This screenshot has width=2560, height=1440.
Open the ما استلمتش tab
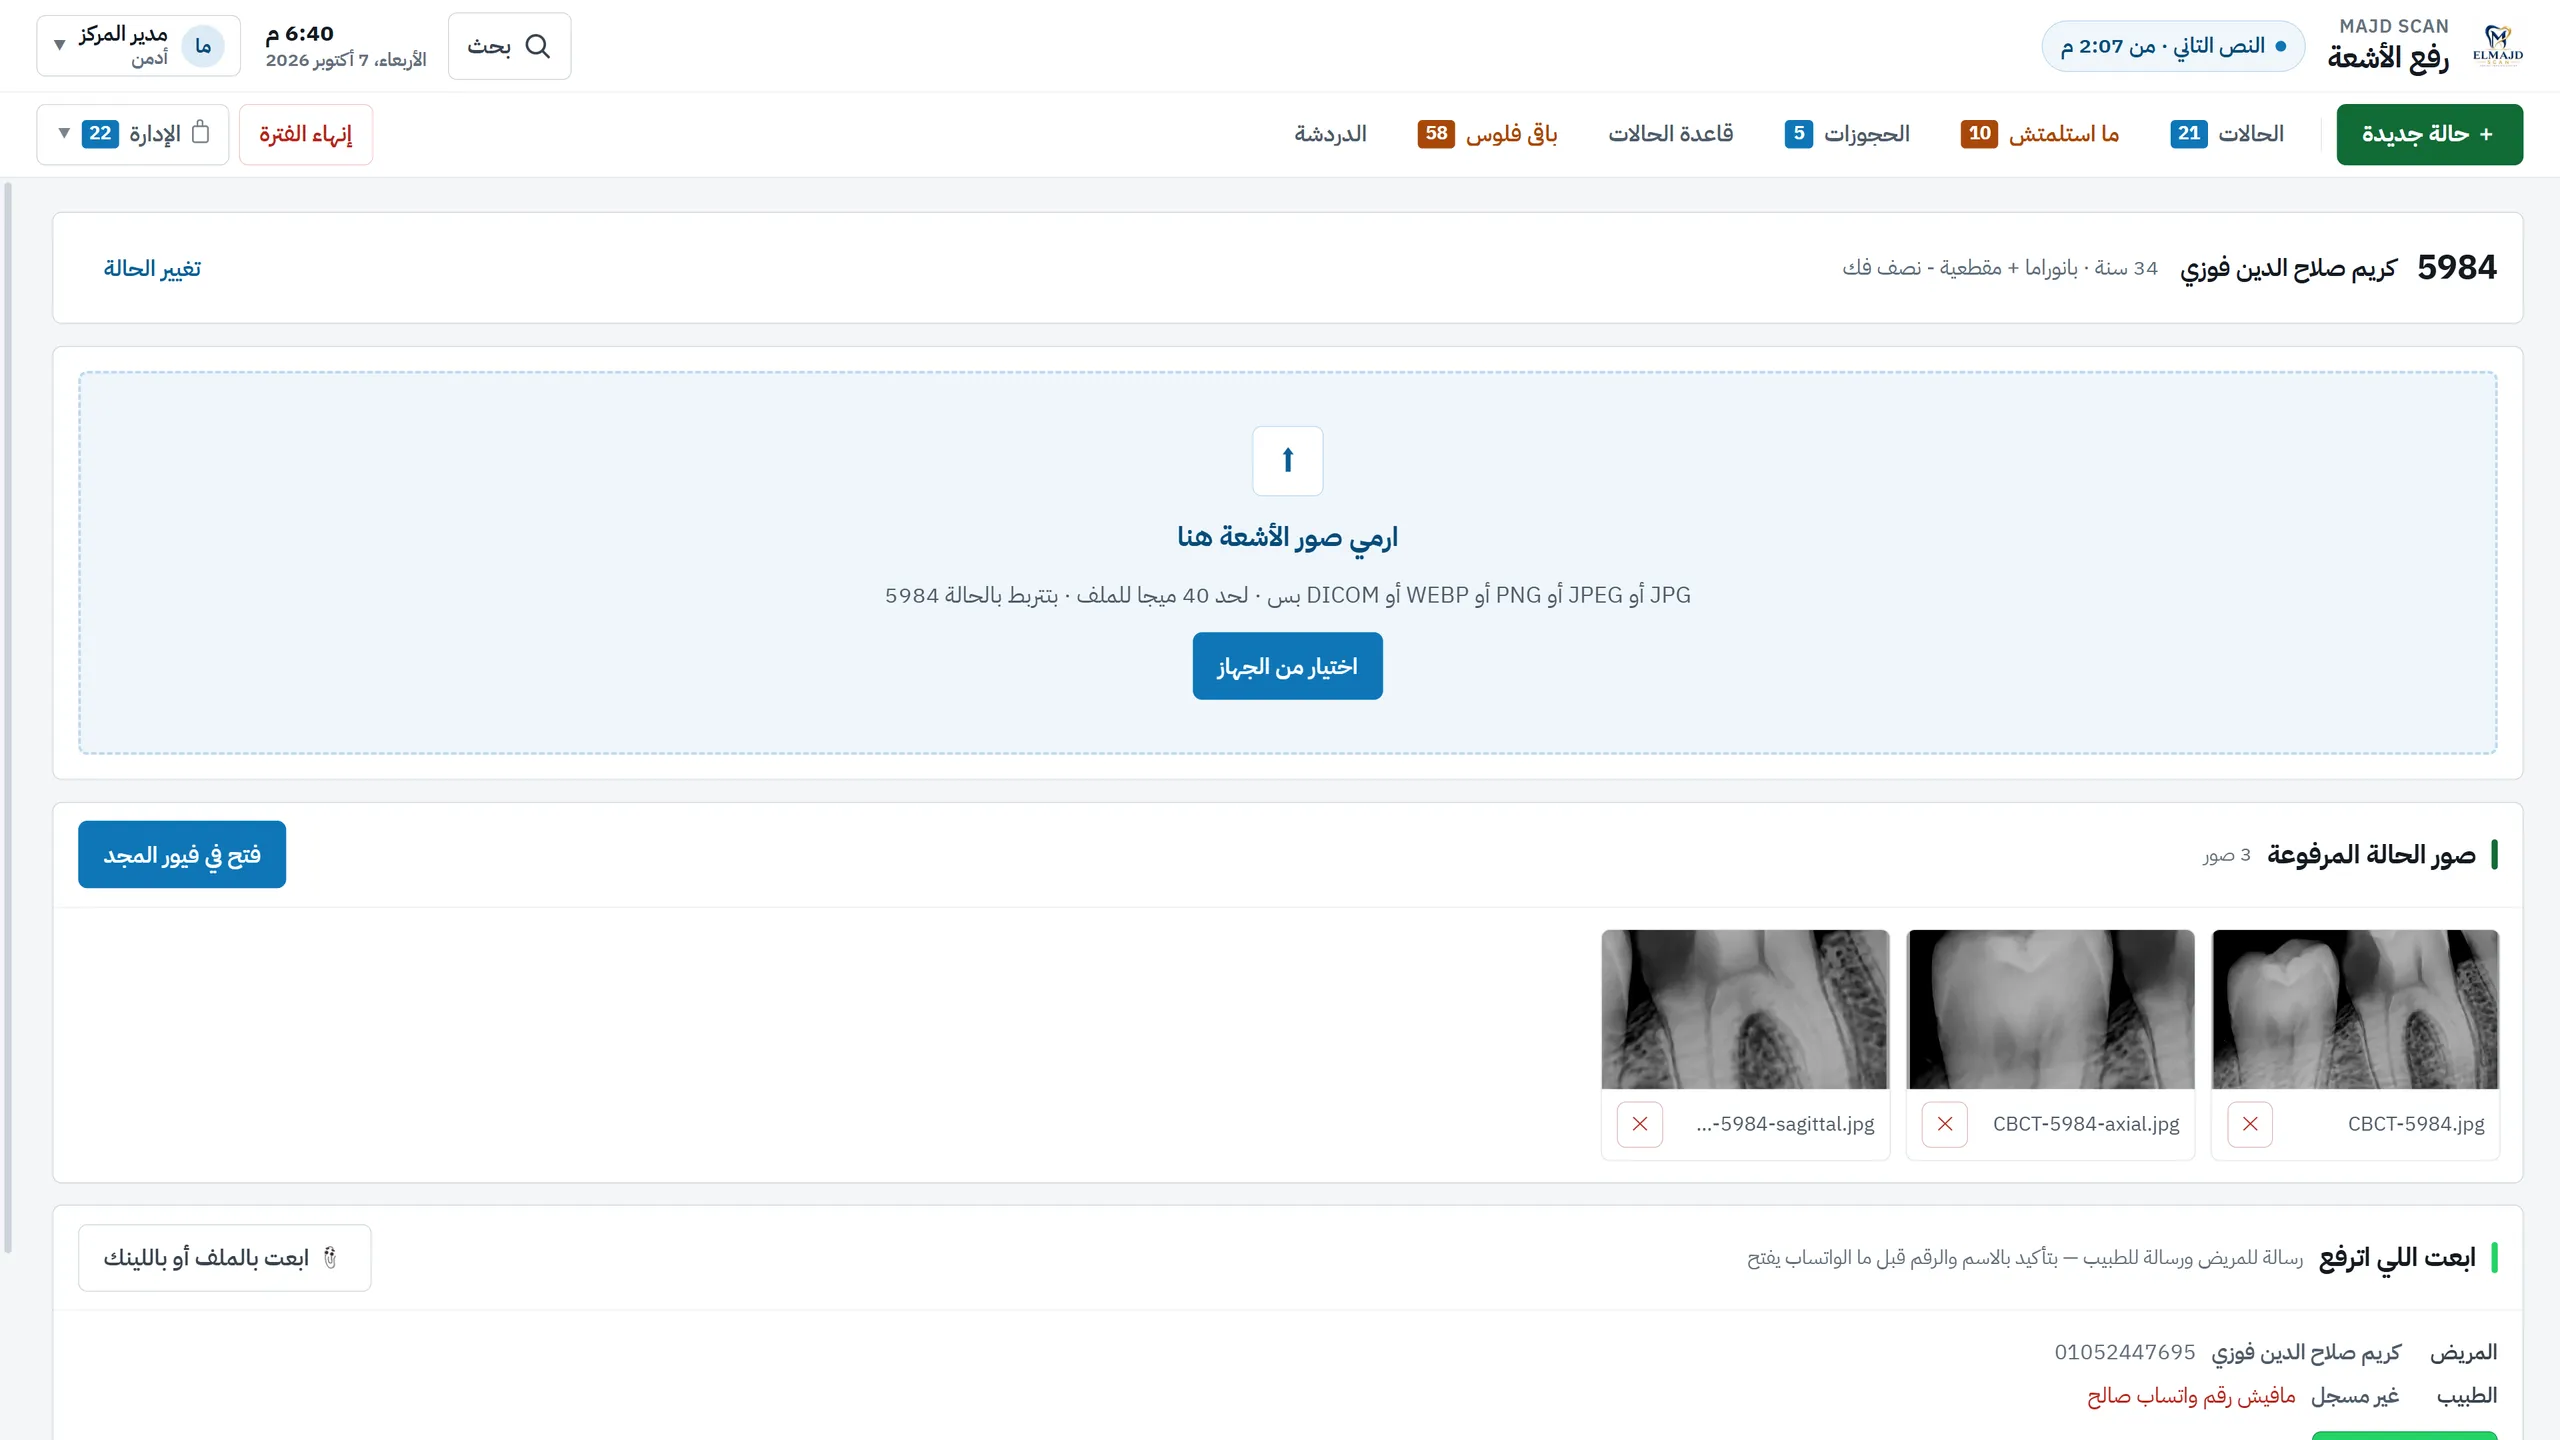(x=2040, y=134)
